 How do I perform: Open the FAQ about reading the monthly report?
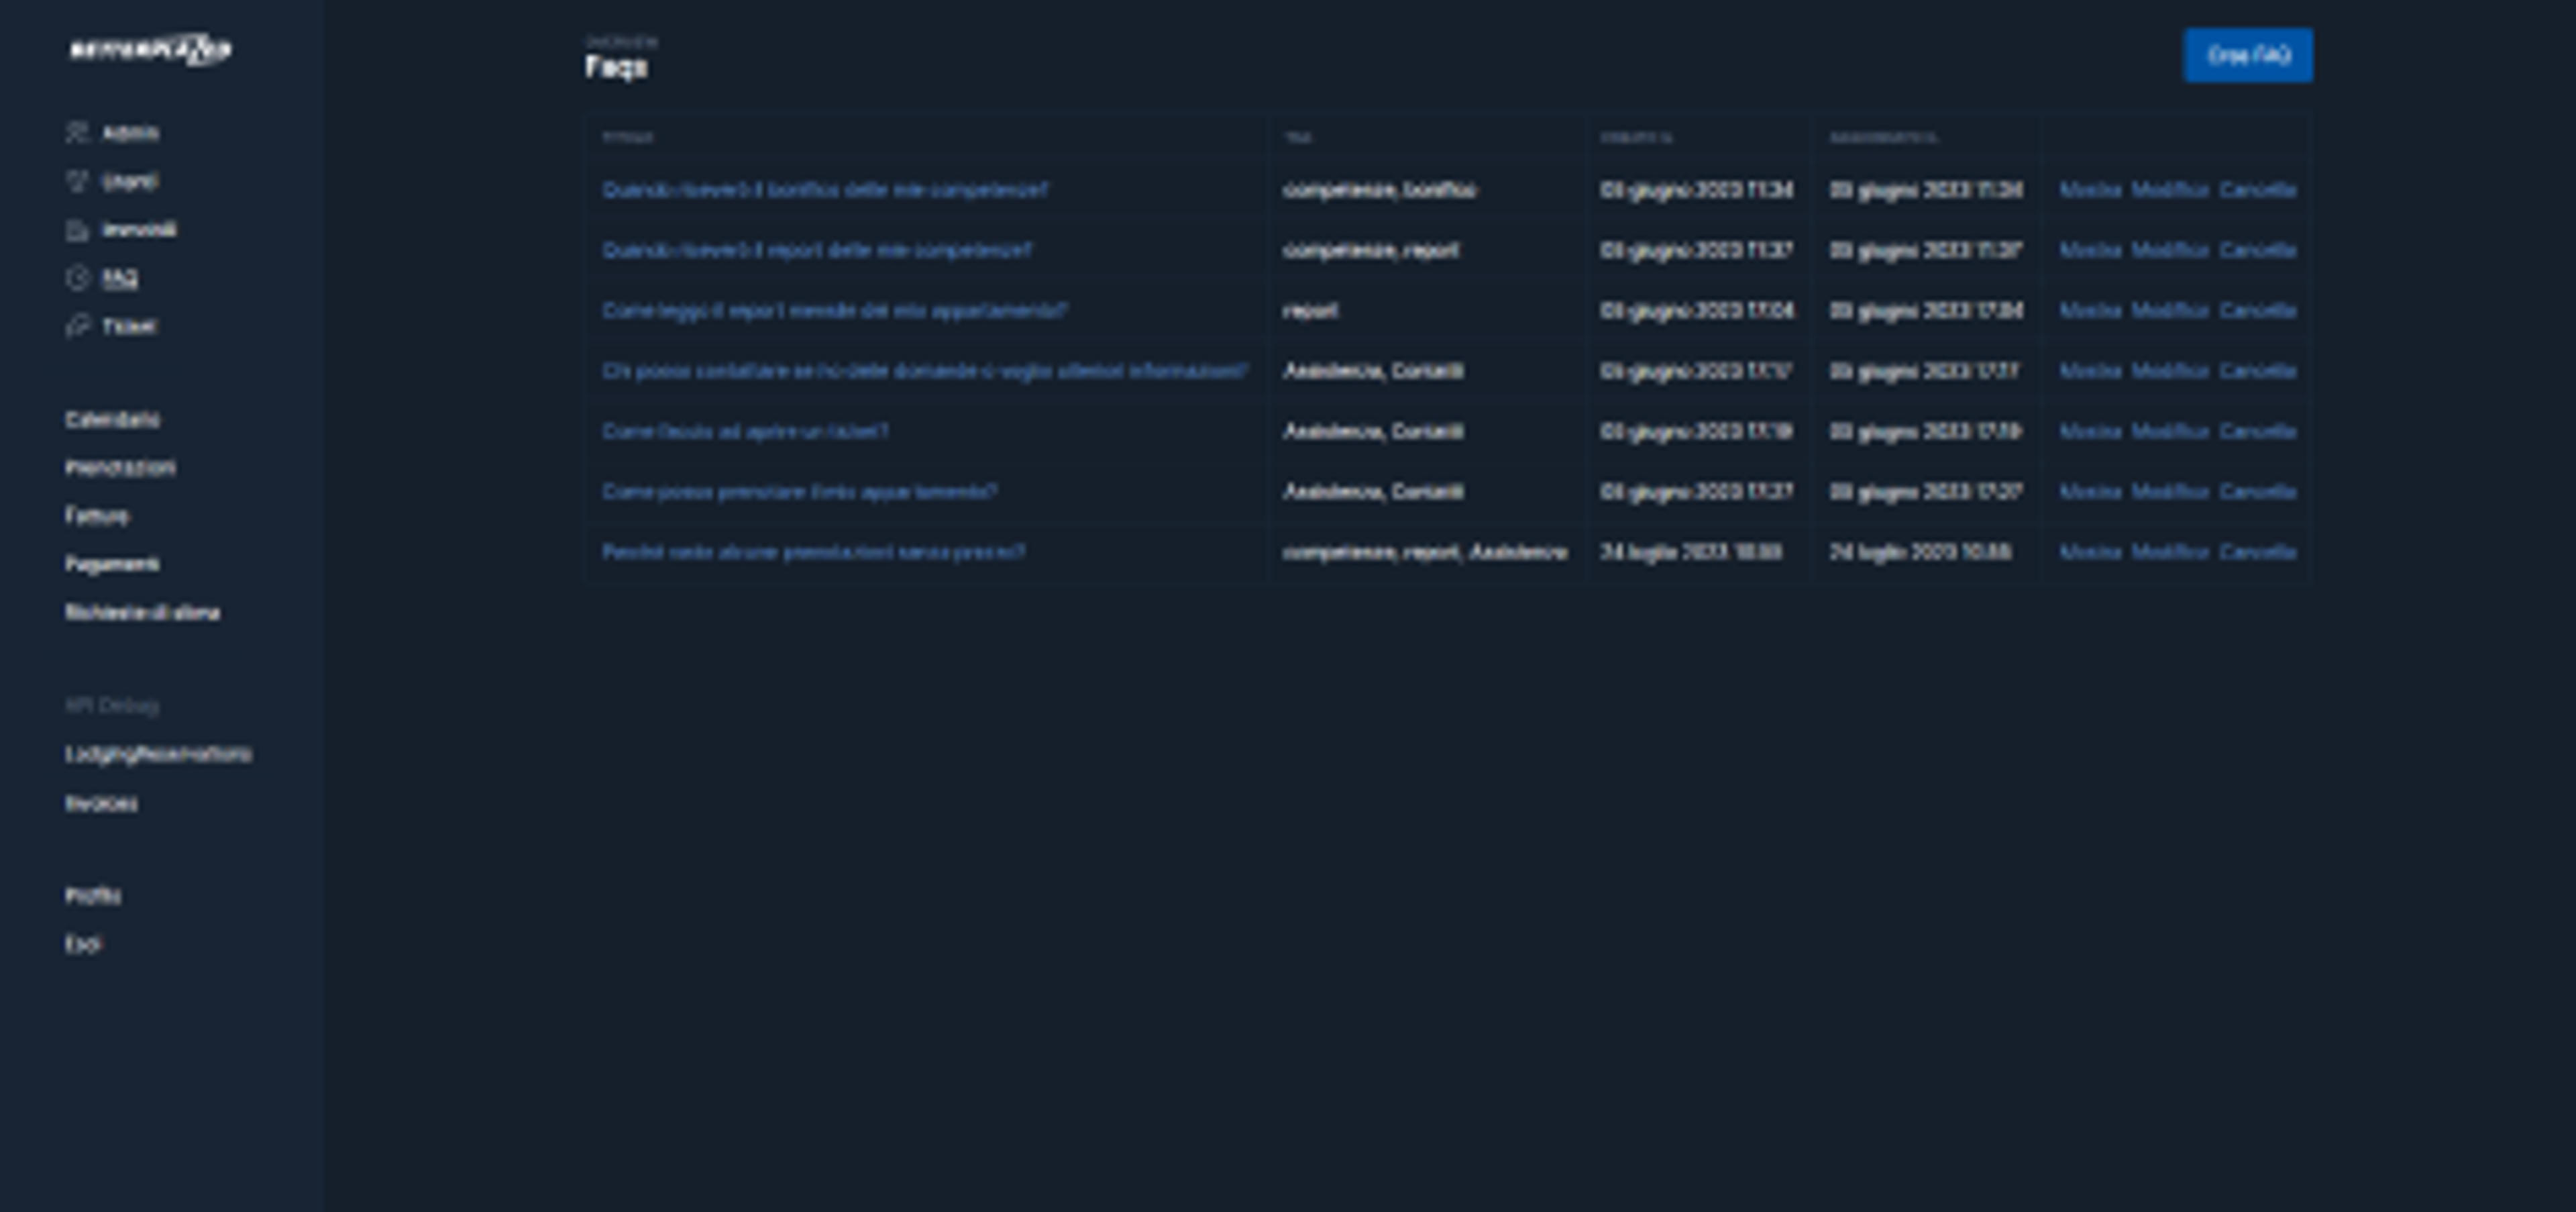pyautogui.click(x=835, y=311)
